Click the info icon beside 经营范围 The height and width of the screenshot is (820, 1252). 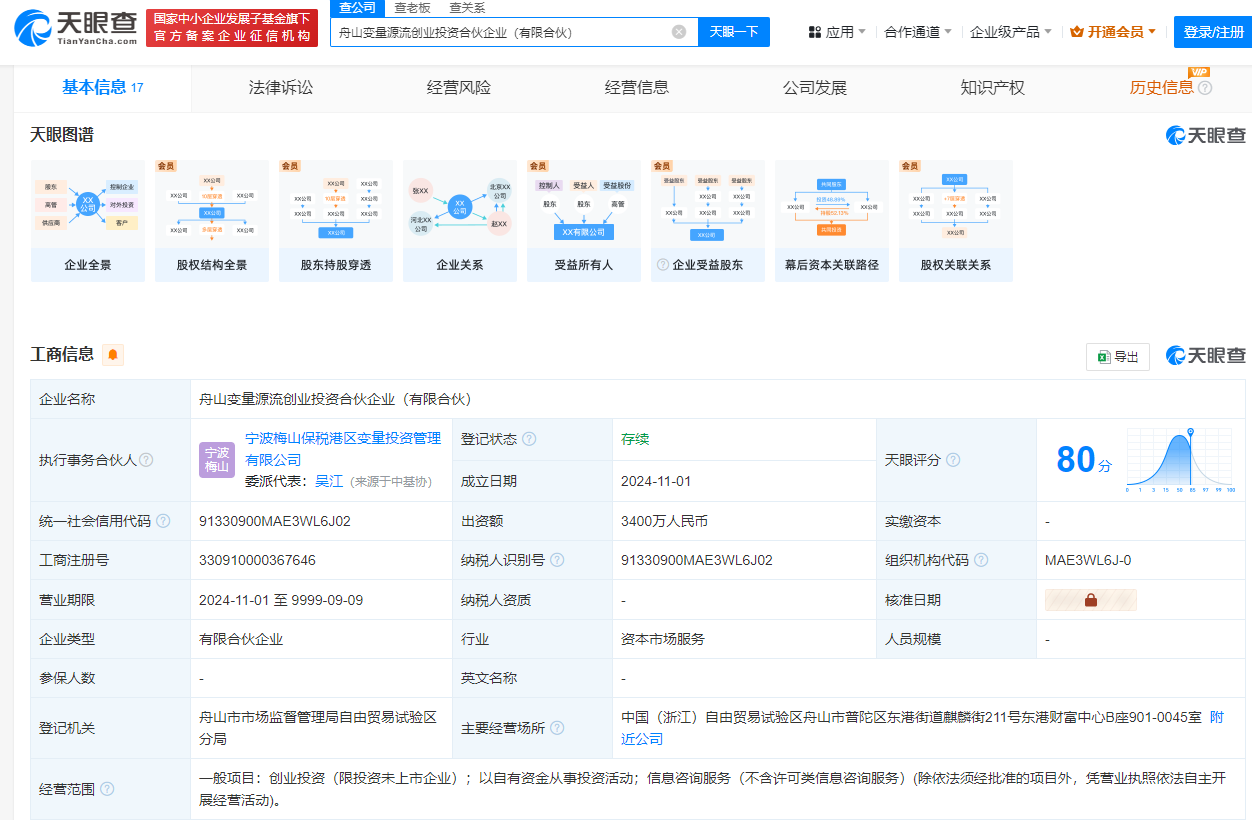(x=107, y=789)
